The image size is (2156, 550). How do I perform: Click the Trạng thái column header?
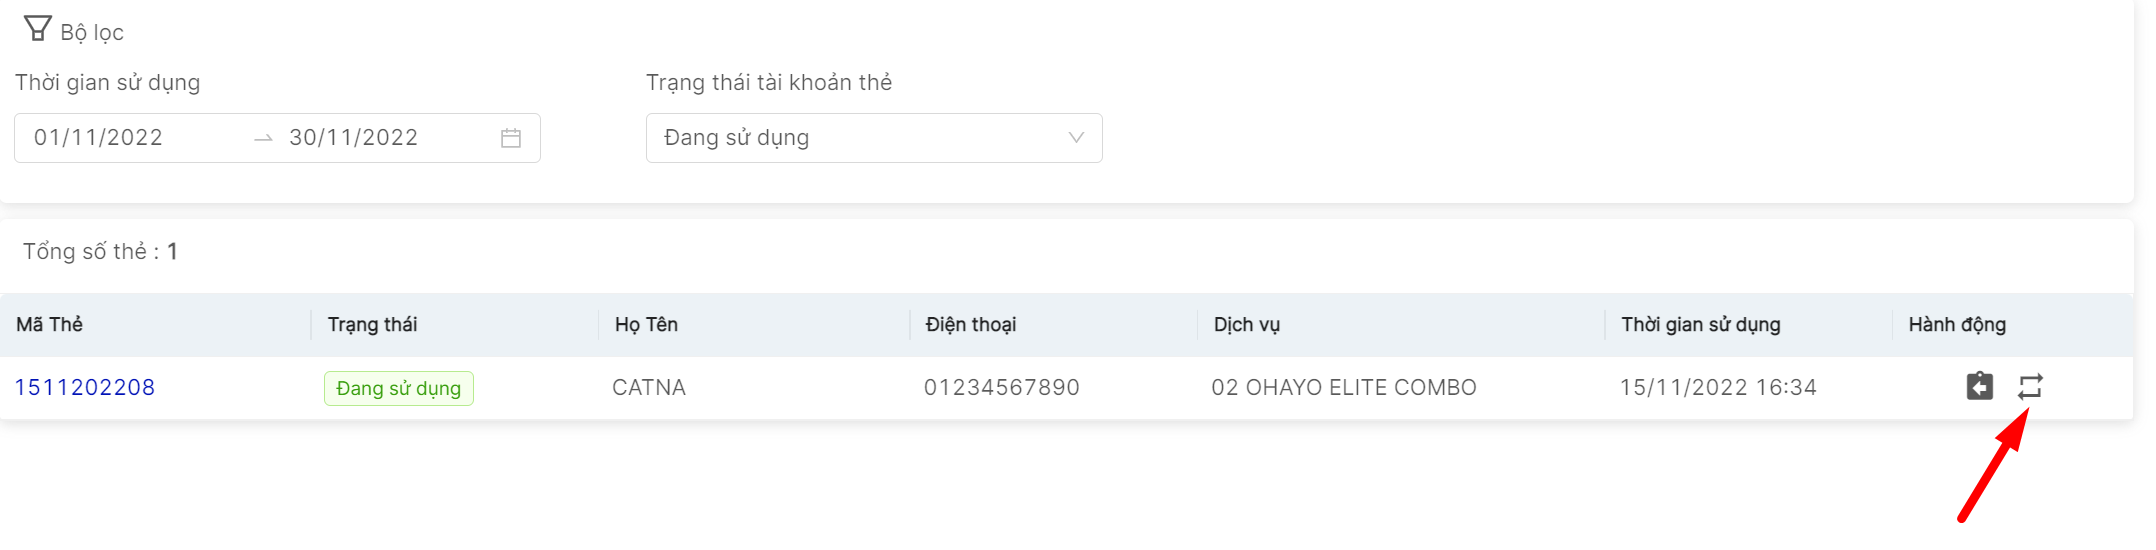tap(373, 325)
